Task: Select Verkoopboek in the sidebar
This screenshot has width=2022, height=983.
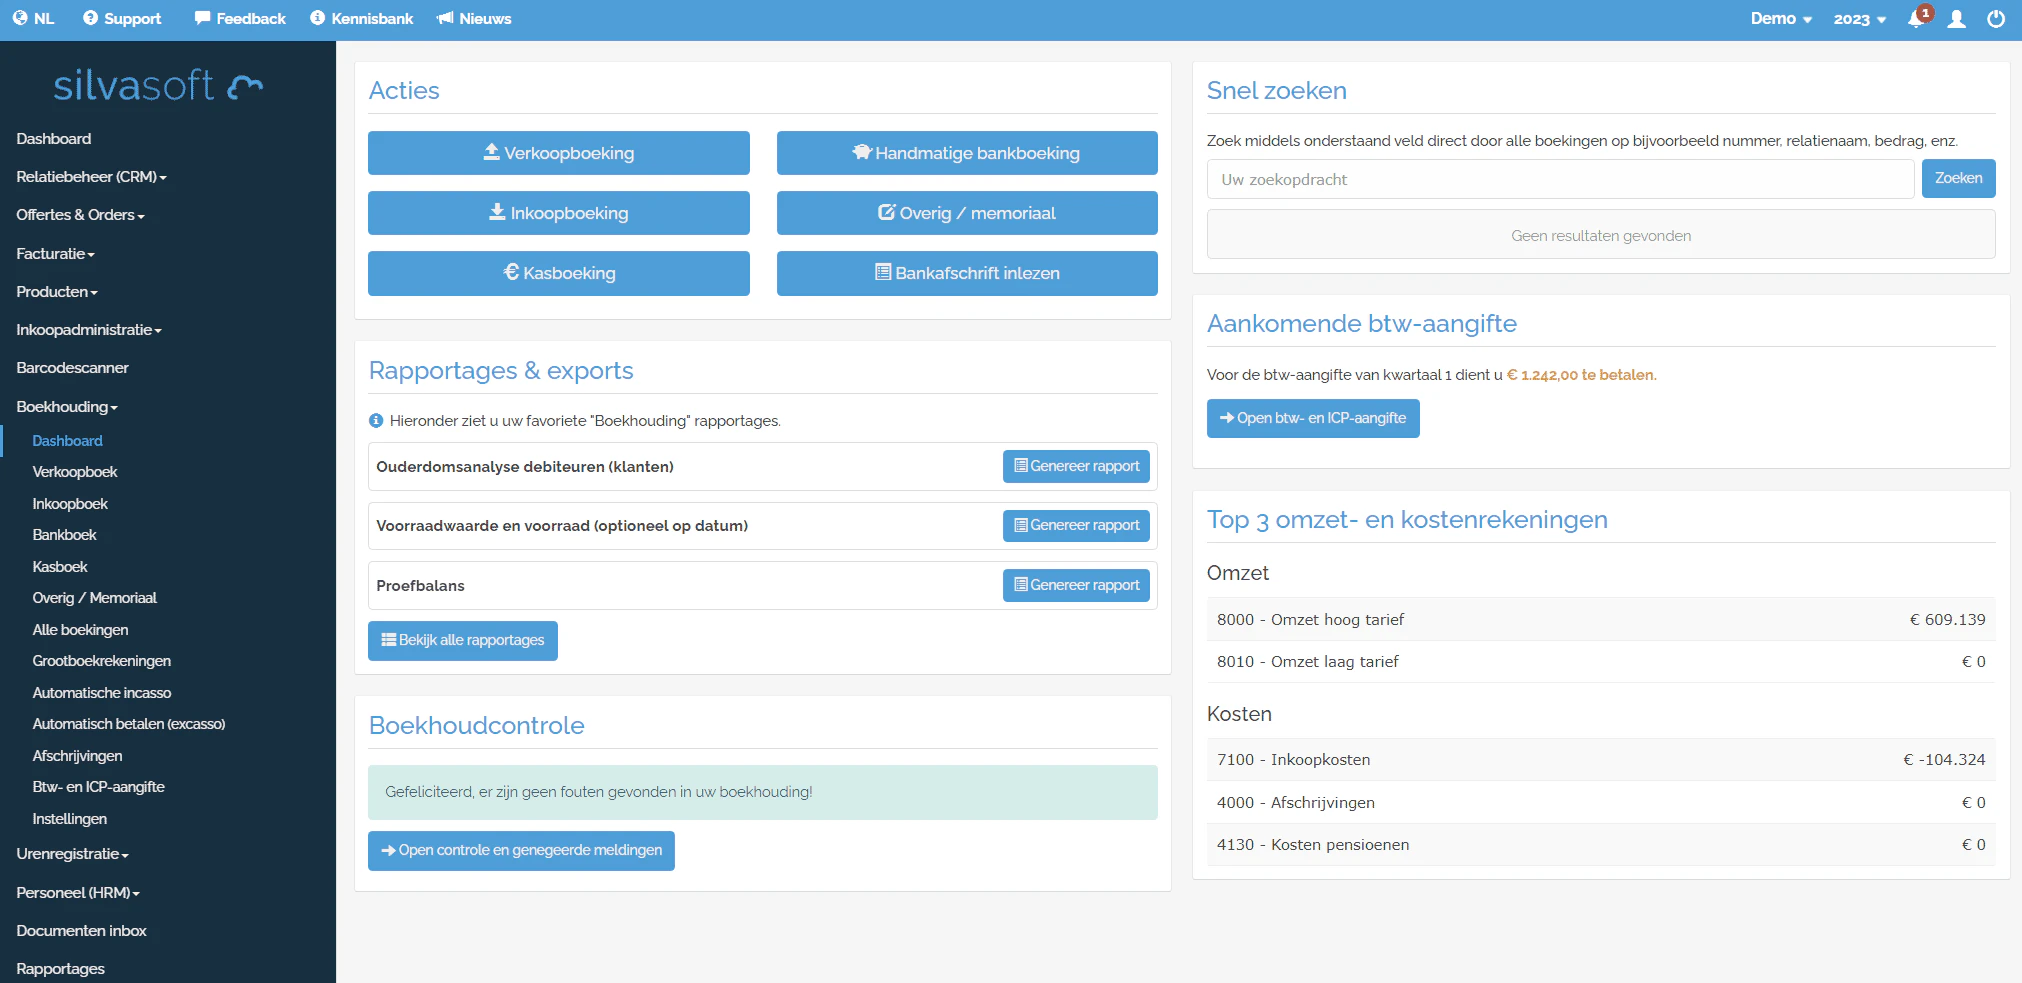Action: [x=75, y=472]
